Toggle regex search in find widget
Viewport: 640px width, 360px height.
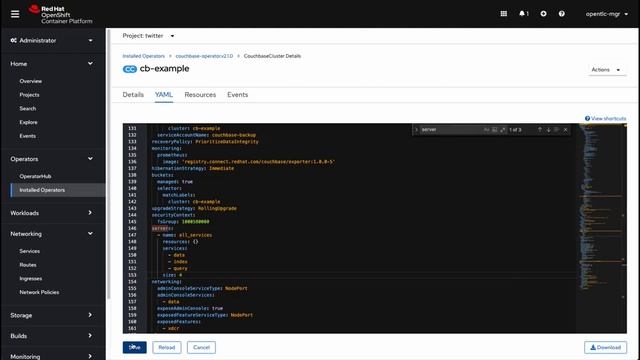tap(503, 129)
